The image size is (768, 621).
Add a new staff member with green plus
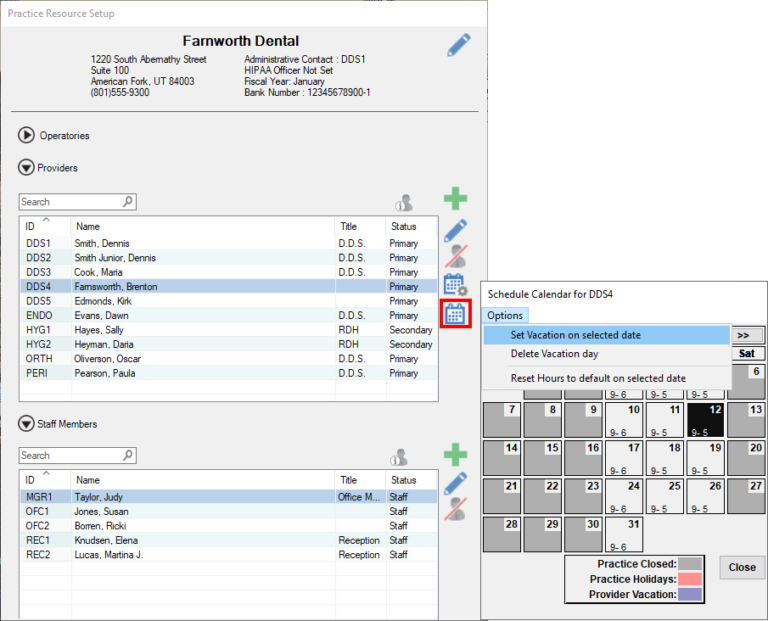456,454
